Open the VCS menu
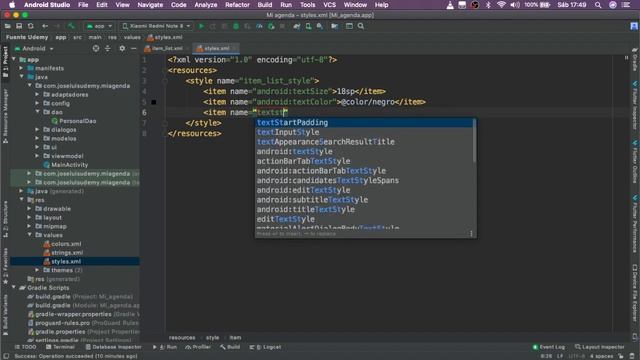This screenshot has width=640, height=360. click(329, 5)
